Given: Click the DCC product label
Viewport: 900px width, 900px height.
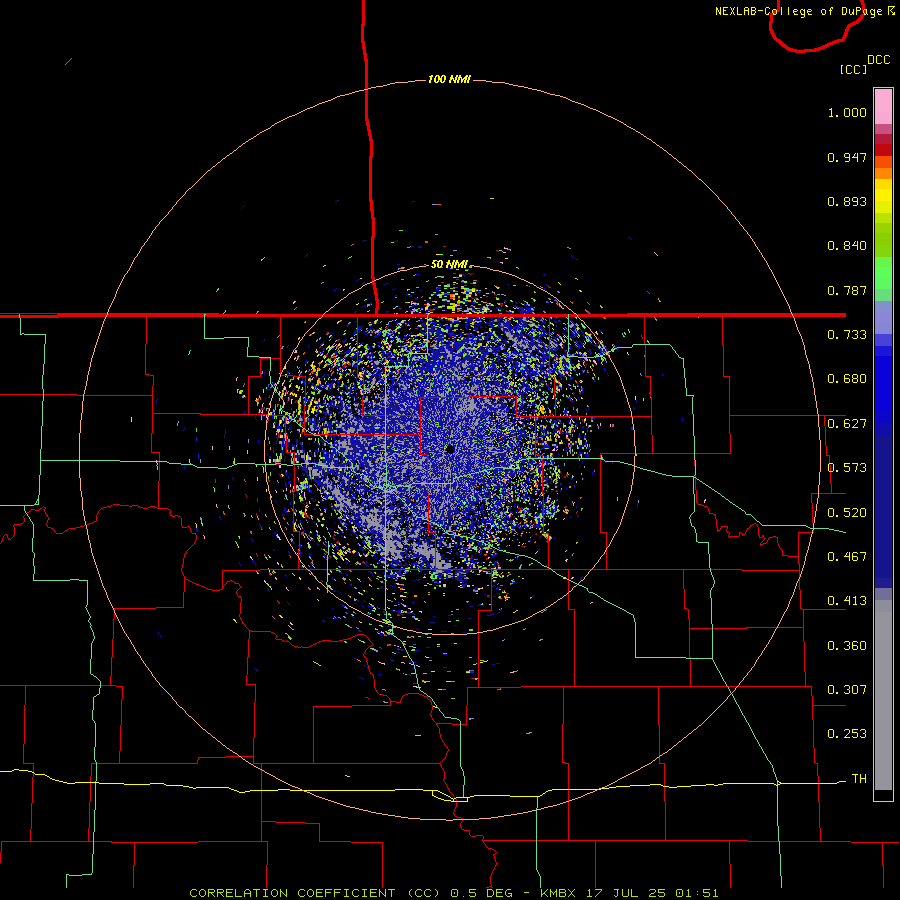Looking at the screenshot, I should (879, 60).
